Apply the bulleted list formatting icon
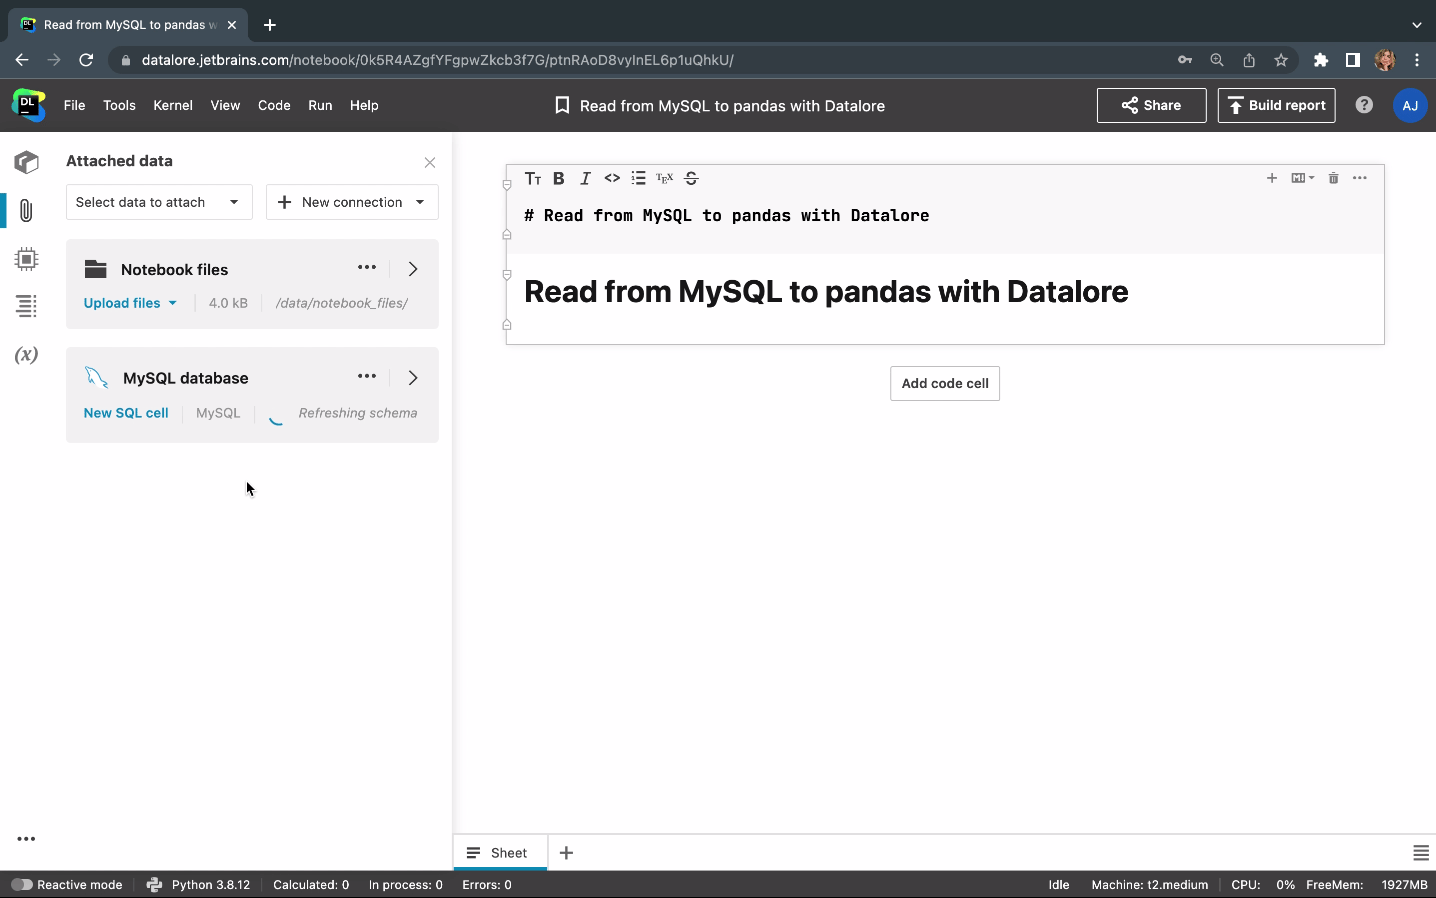1436x898 pixels. (x=638, y=178)
